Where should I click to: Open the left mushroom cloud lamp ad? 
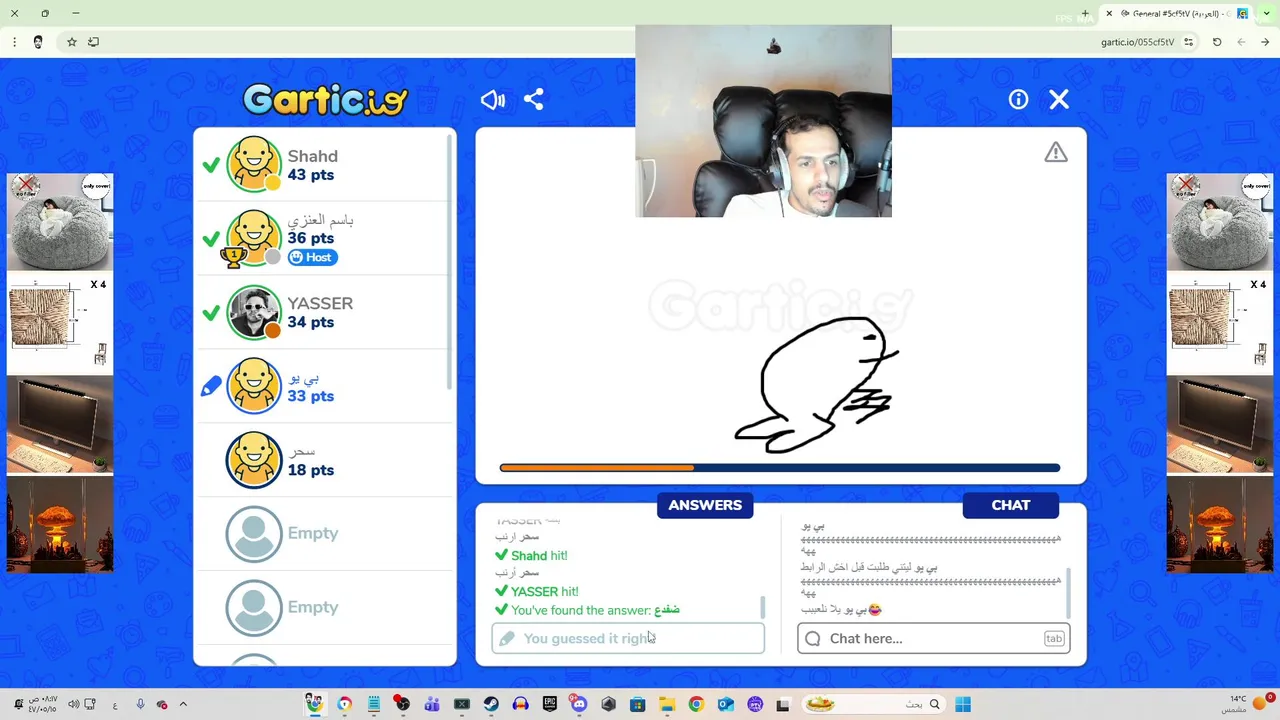click(x=60, y=525)
